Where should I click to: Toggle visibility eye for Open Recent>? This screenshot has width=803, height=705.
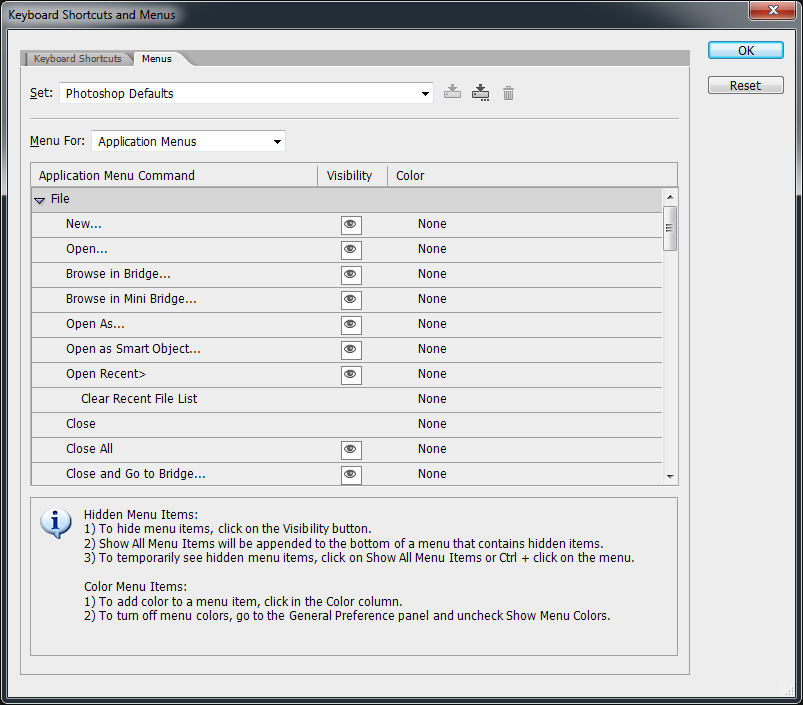point(351,375)
